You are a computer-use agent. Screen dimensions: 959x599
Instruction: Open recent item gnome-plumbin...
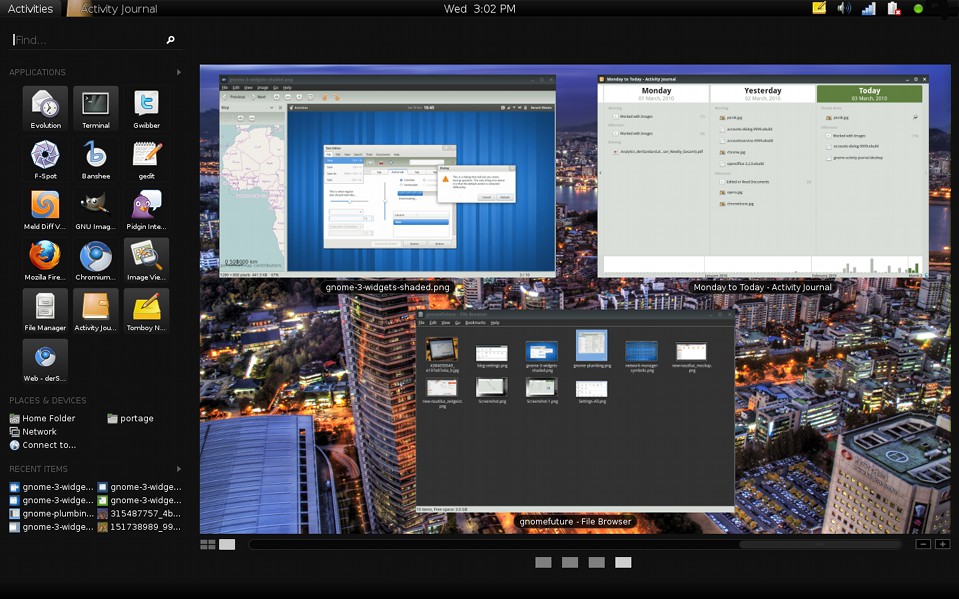[52, 513]
